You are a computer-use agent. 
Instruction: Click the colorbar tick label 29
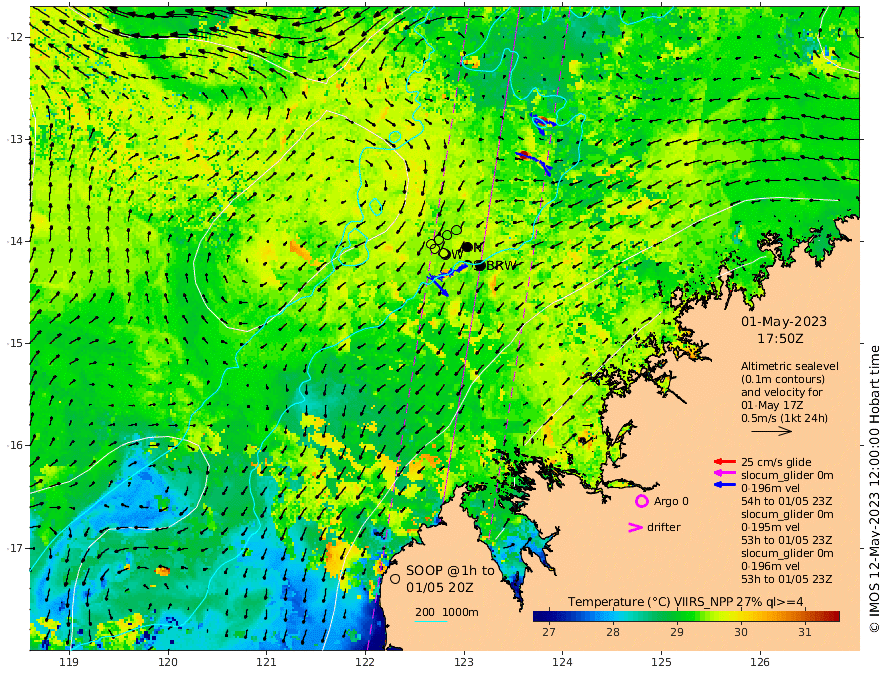[x=677, y=632]
